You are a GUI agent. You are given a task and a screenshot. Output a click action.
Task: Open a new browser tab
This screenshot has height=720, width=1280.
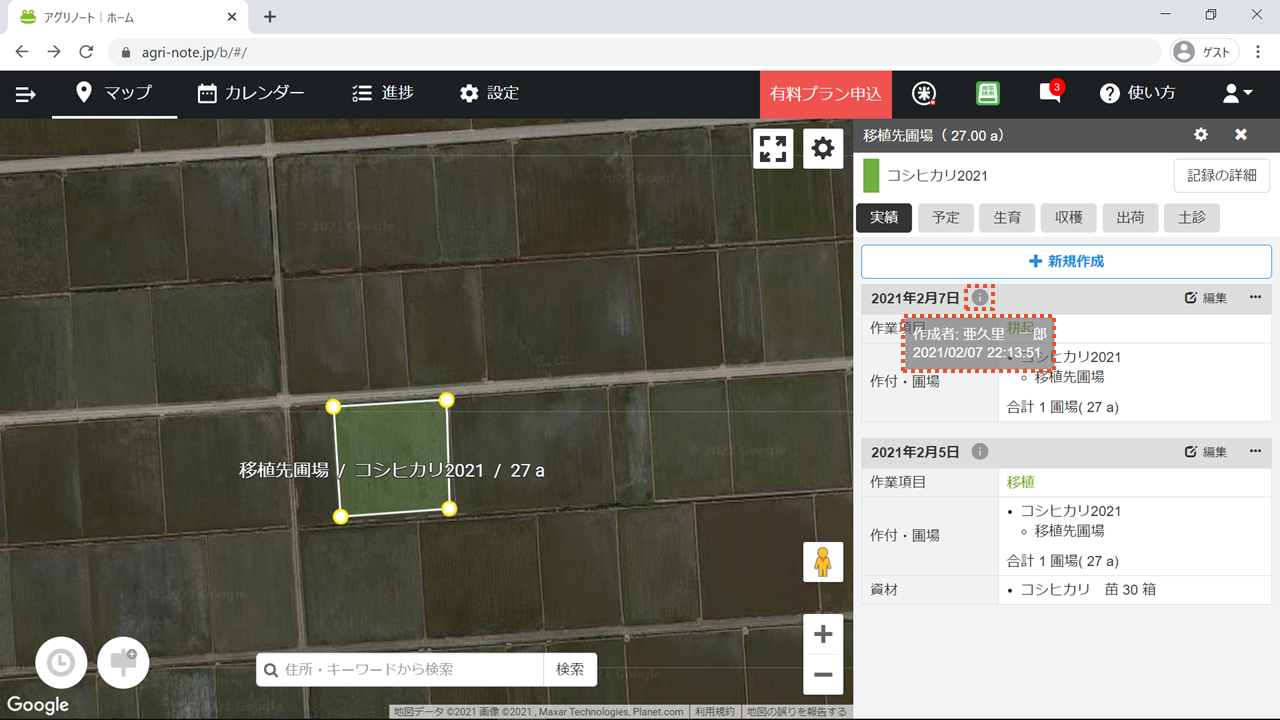click(x=270, y=16)
